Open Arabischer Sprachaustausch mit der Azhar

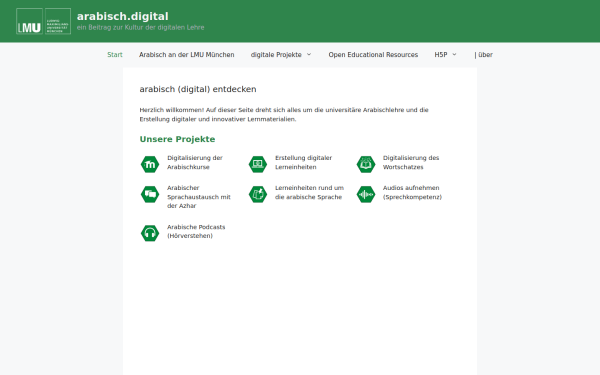pos(199,197)
